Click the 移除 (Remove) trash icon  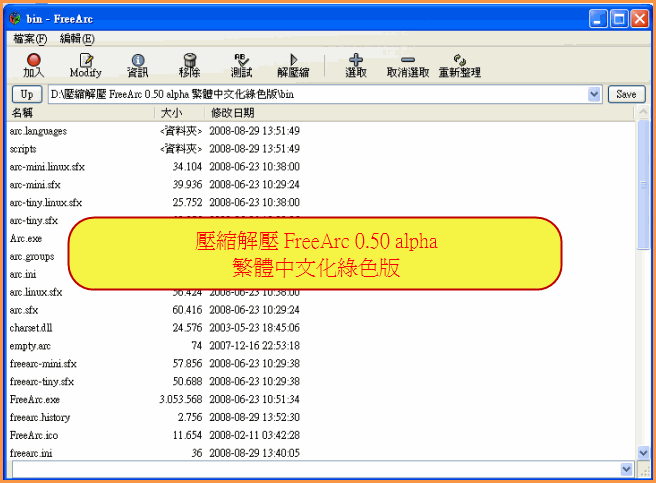coord(189,61)
